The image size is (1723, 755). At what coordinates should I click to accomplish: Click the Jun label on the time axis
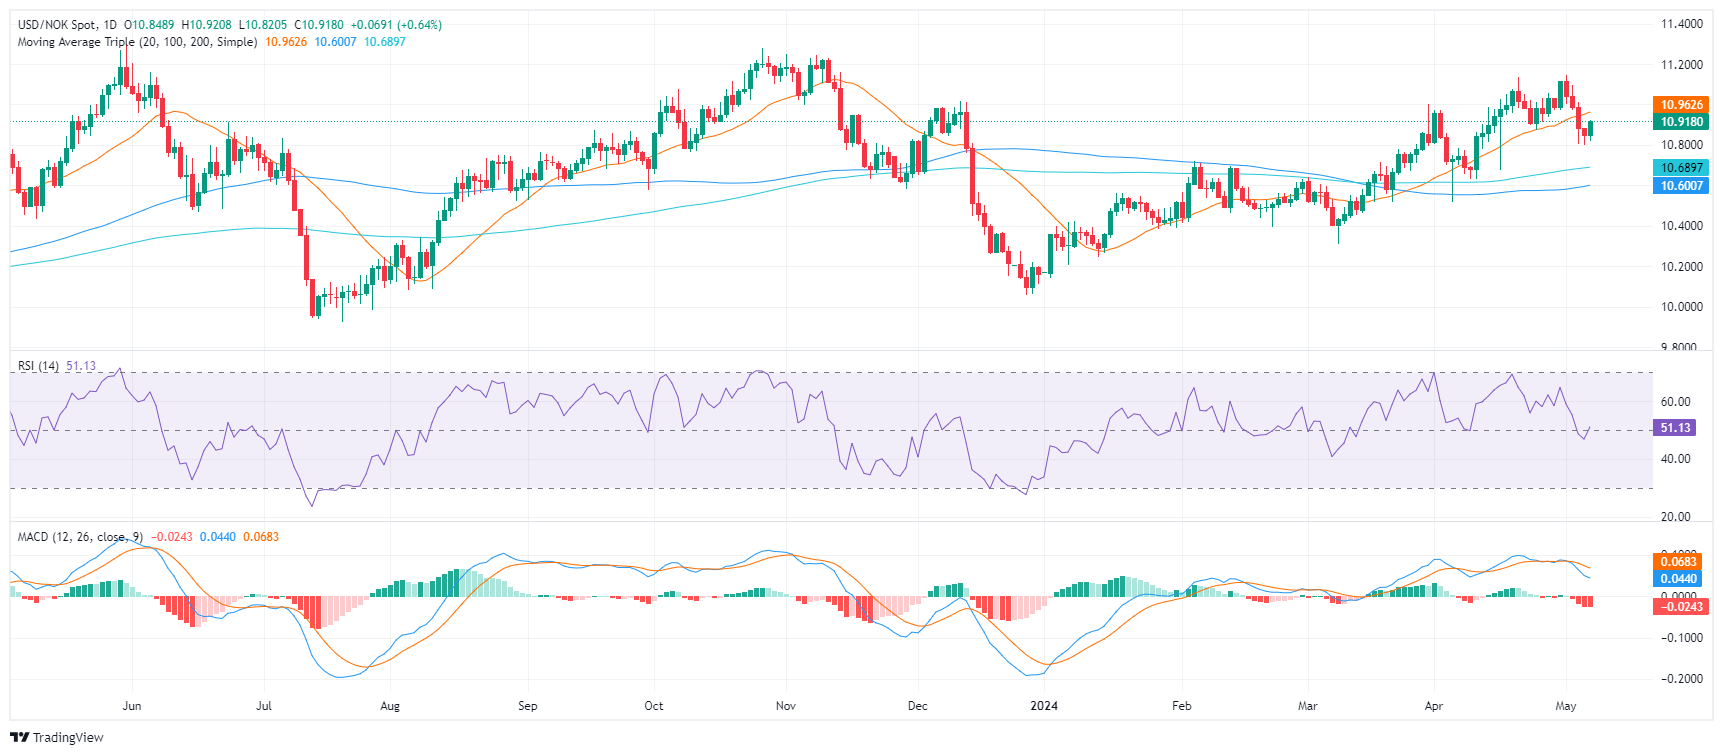pos(132,706)
